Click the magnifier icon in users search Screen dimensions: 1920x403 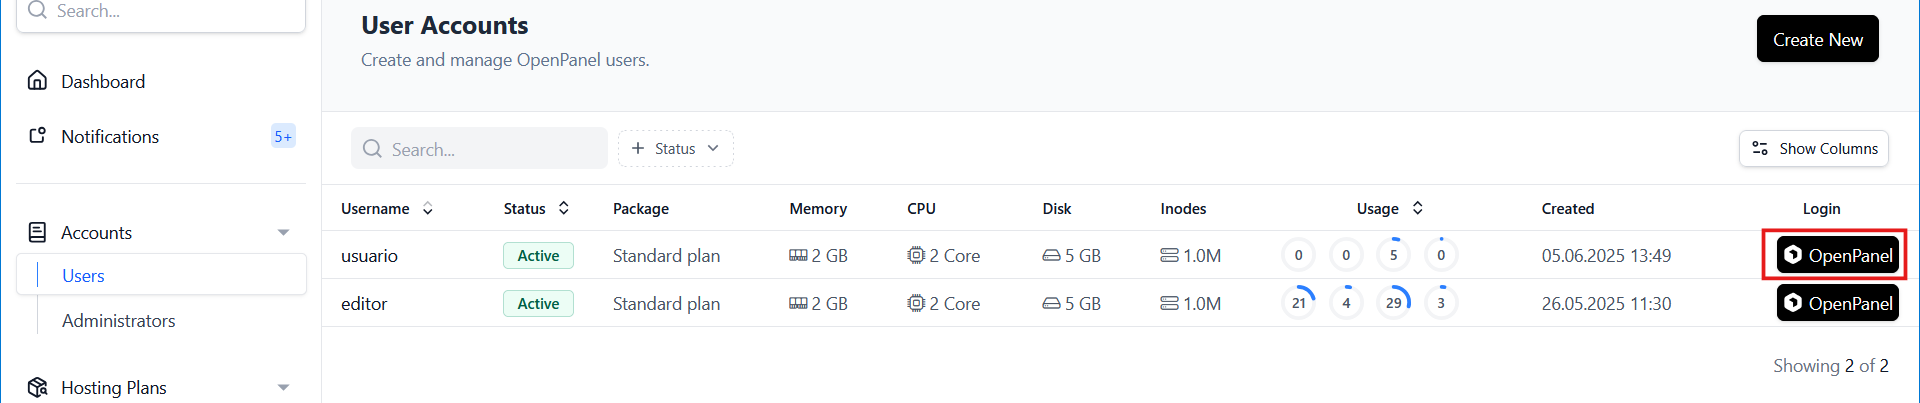click(372, 149)
